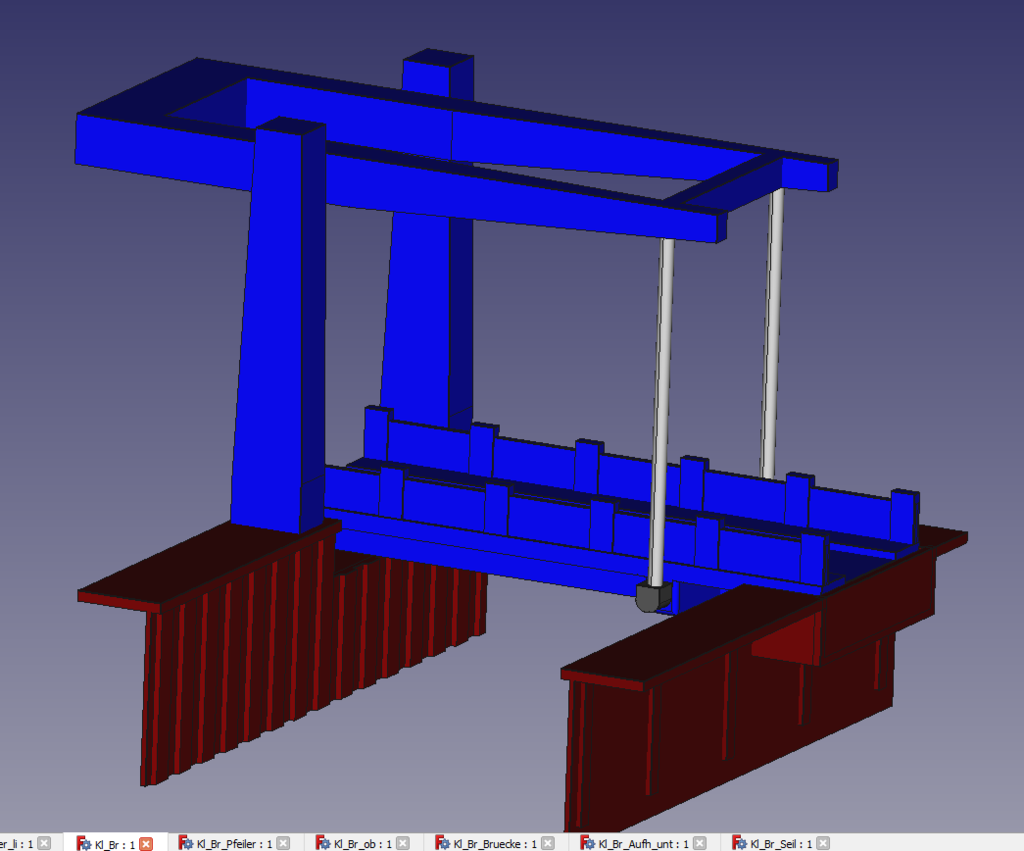Image resolution: width=1024 pixels, height=851 pixels.
Task: Switch to the Kl_Br_Pfeiler document tab
Action: (234, 843)
